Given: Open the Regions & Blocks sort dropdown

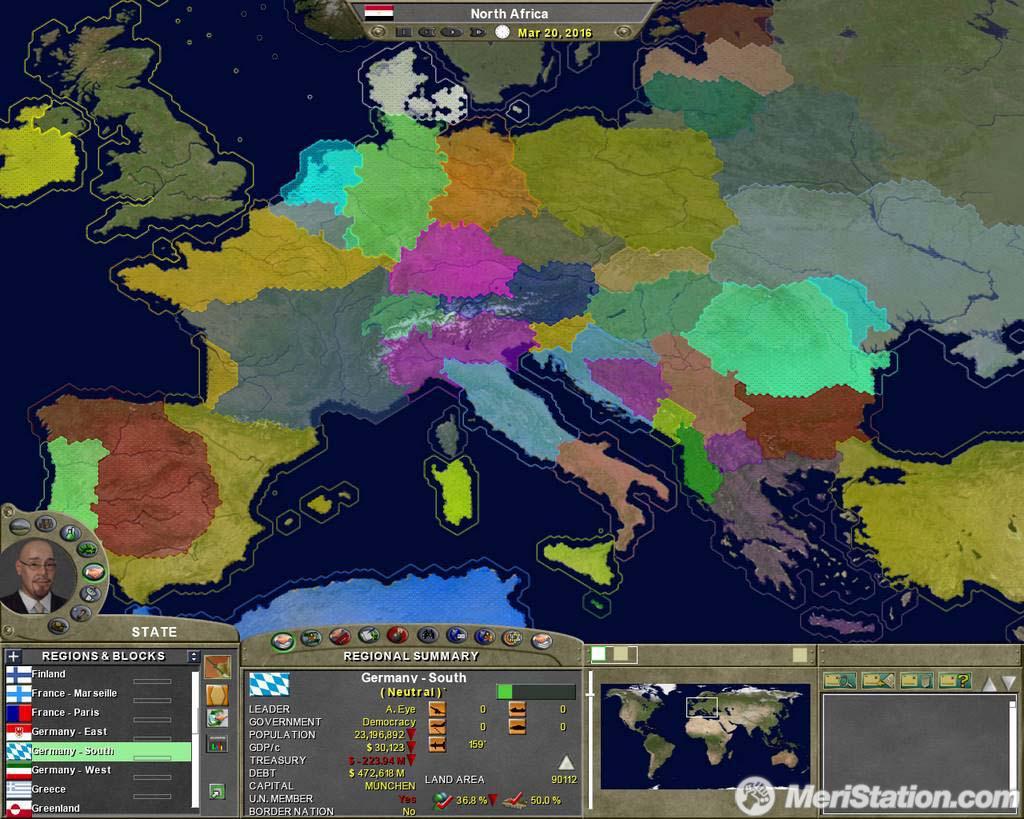Looking at the screenshot, I should pyautogui.click(x=193, y=656).
